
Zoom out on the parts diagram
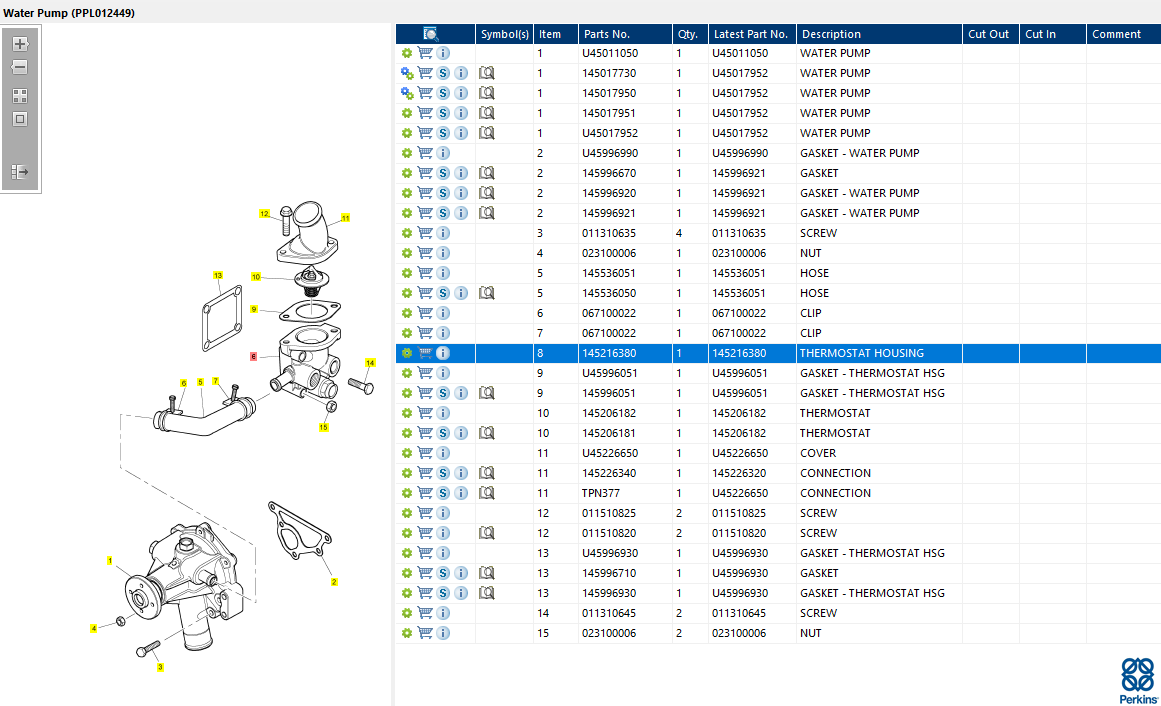click(x=20, y=67)
